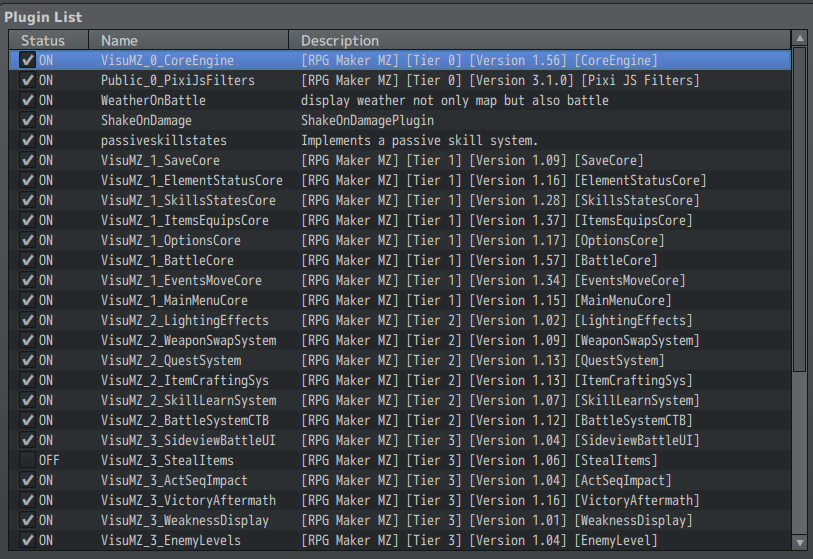Click the [Version 1.13] [QuestSystem] description
This screenshot has height=559, width=813.
(x=482, y=360)
